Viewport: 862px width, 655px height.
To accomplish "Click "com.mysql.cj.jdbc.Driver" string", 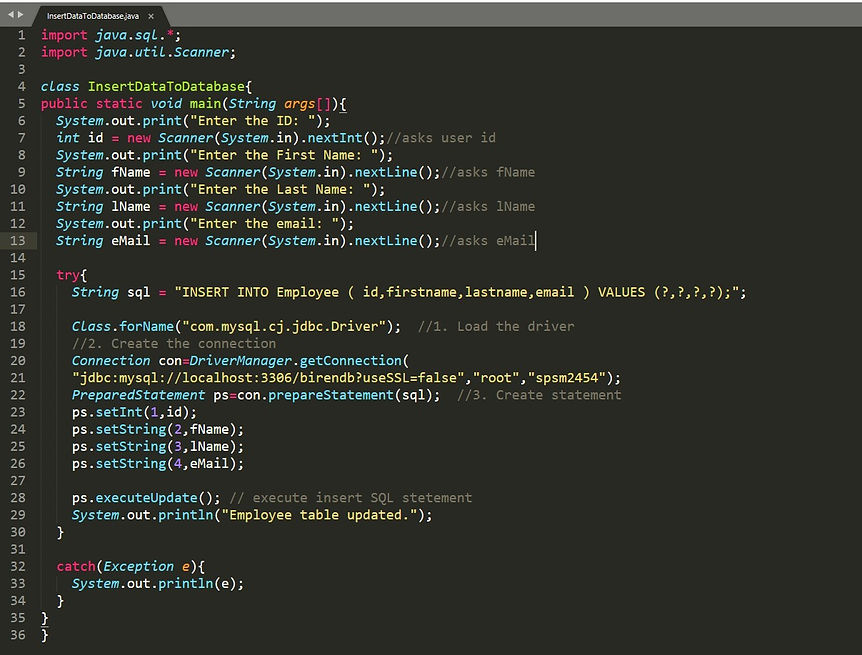I will click(284, 327).
